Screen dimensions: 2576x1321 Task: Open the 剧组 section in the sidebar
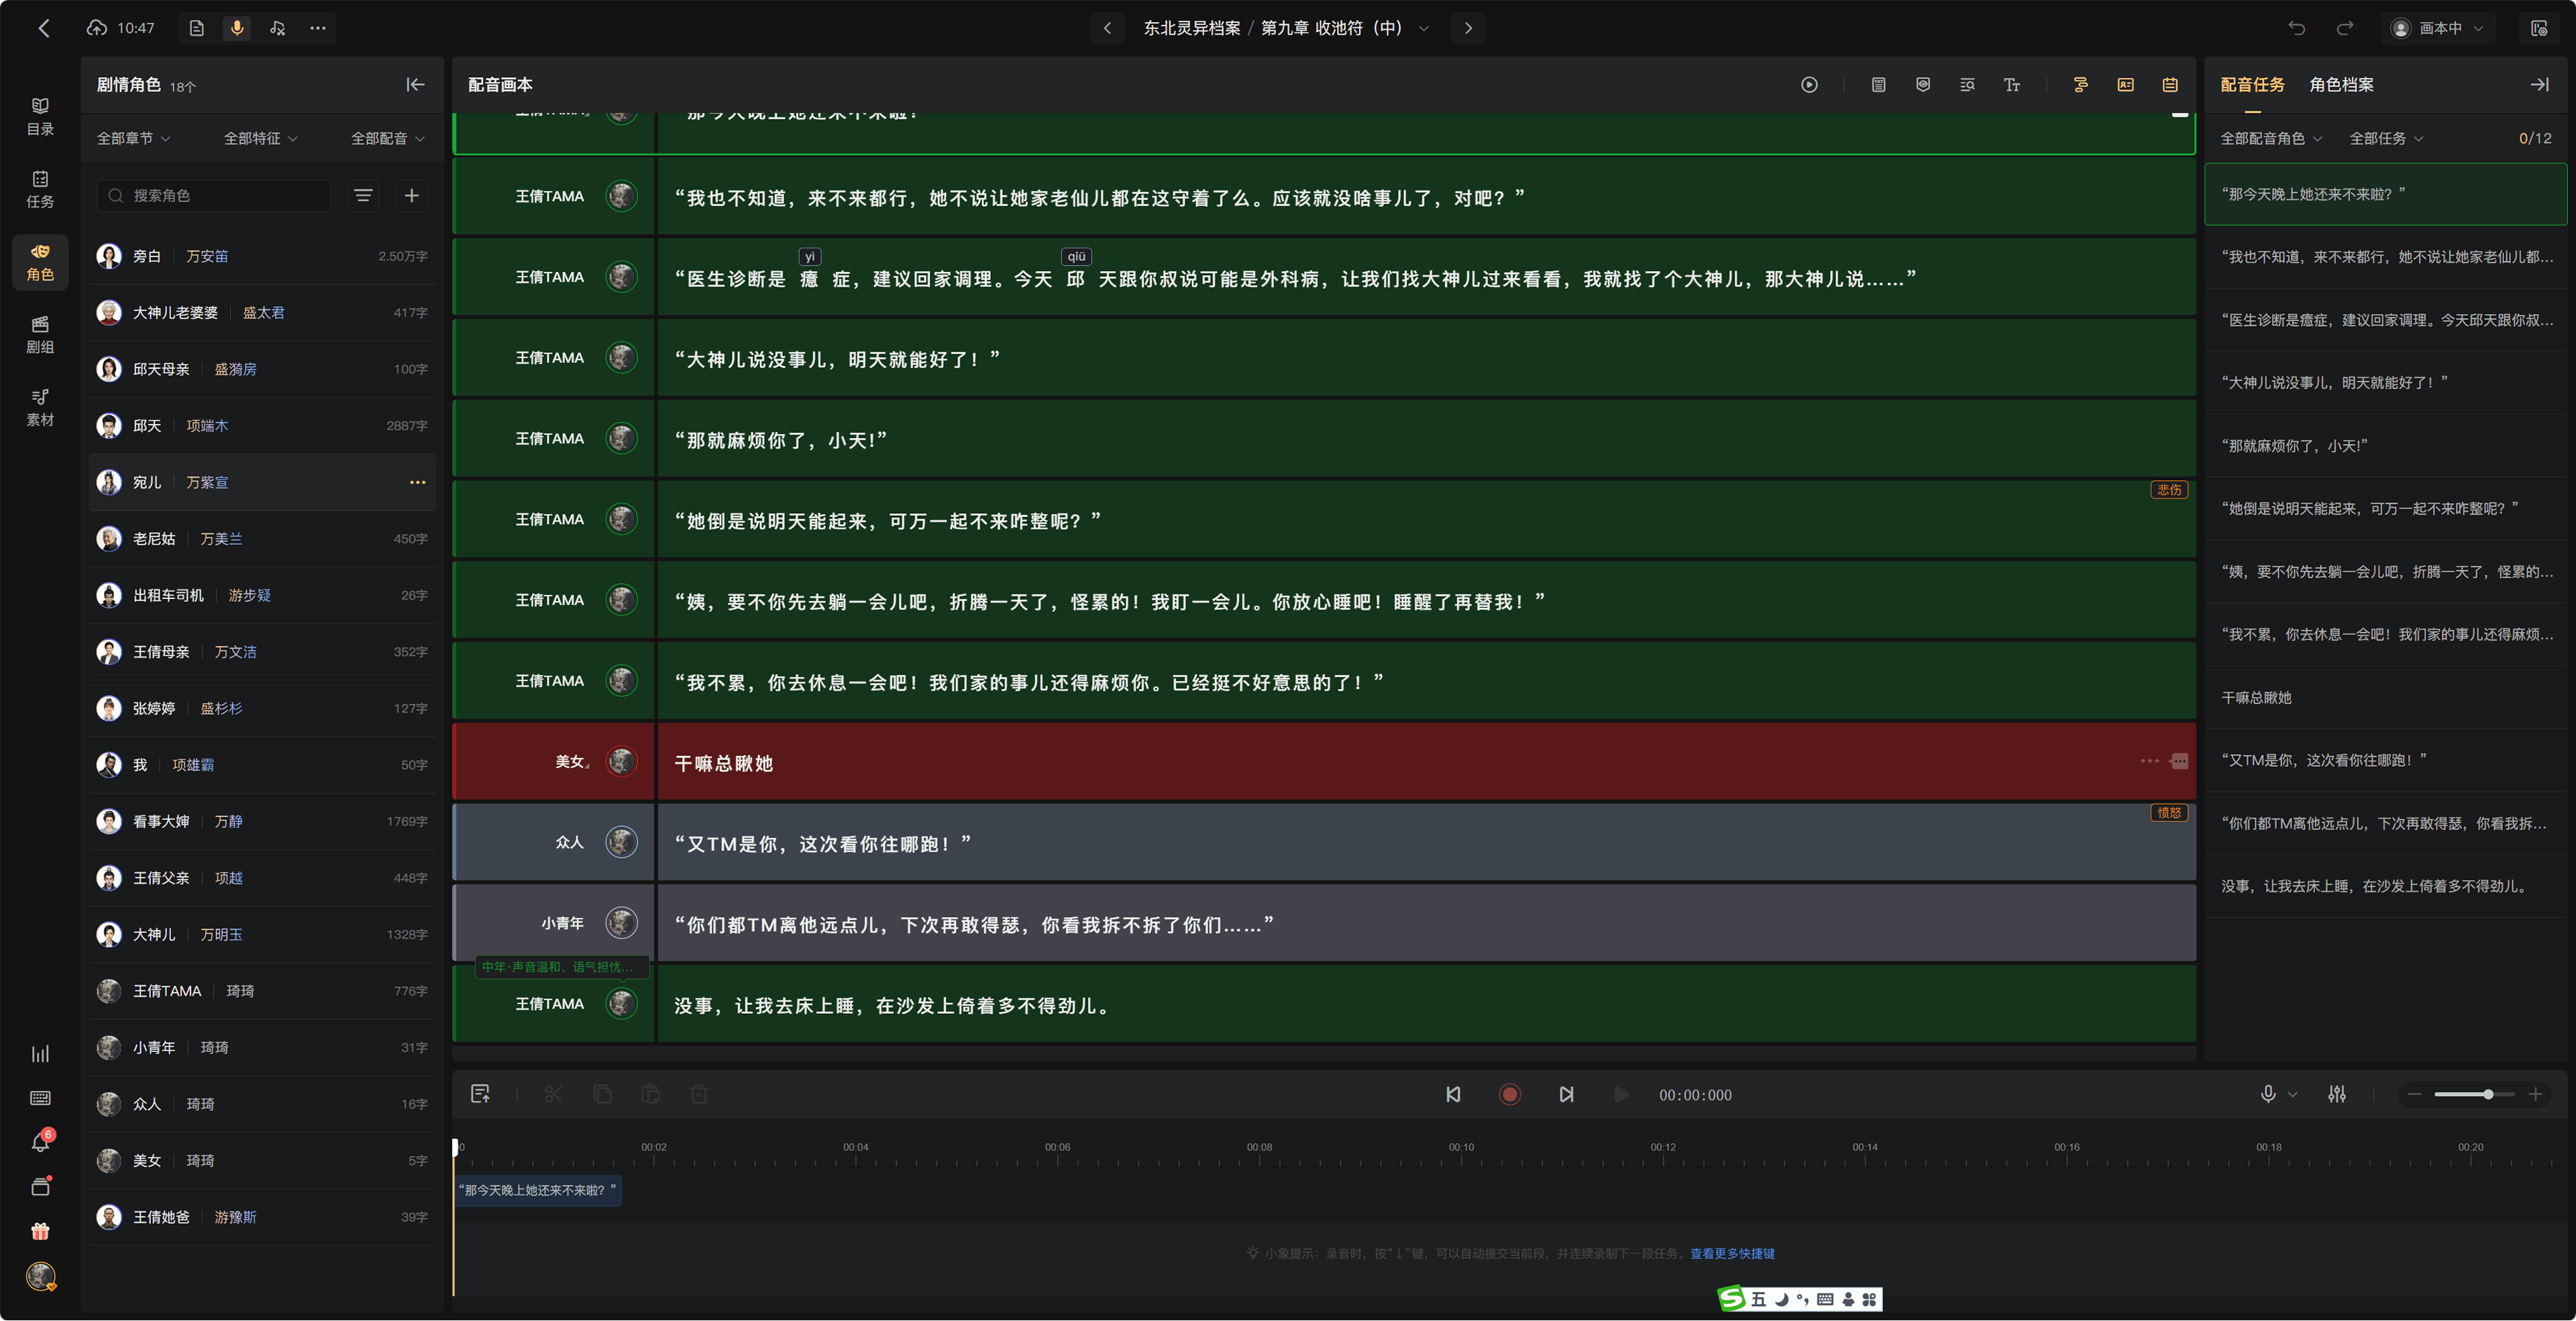point(40,334)
